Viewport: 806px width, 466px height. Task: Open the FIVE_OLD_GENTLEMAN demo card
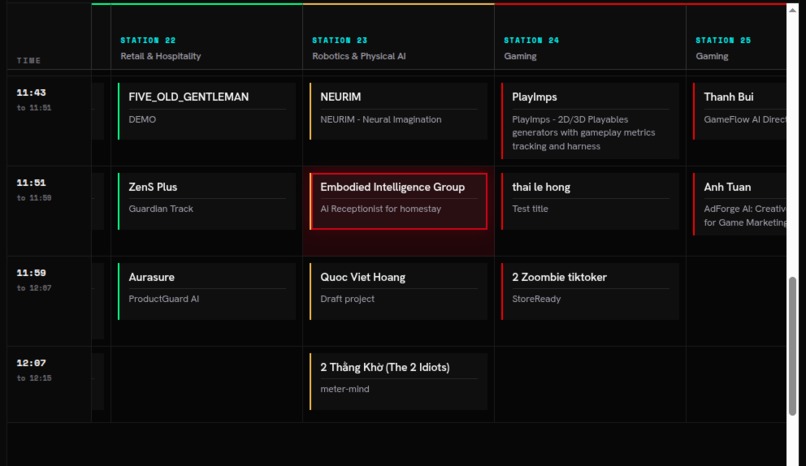point(207,111)
